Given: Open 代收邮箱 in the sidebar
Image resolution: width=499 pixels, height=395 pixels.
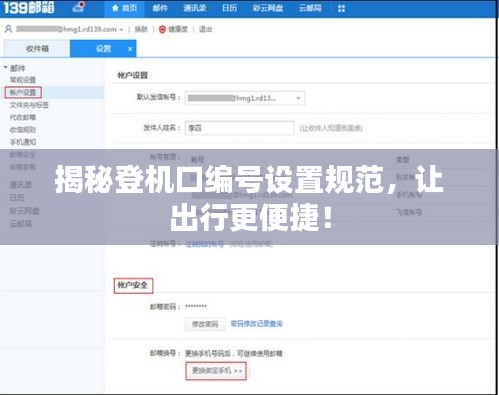Looking at the screenshot, I should pos(23,117).
